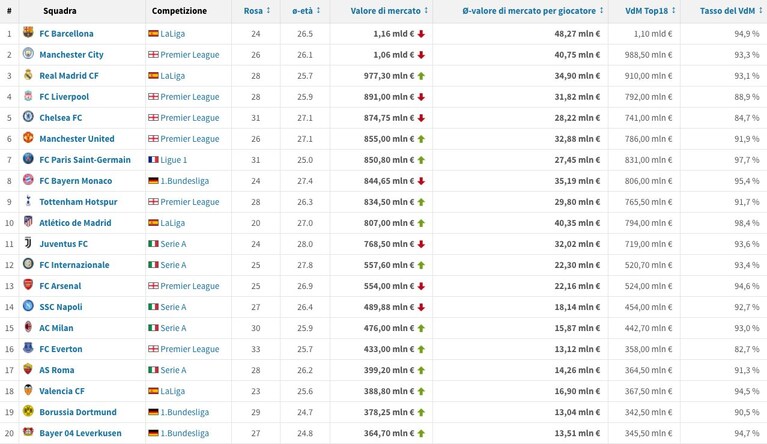Click the Manchester City club crest
This screenshot has width=767, height=444.
[x=28, y=54]
